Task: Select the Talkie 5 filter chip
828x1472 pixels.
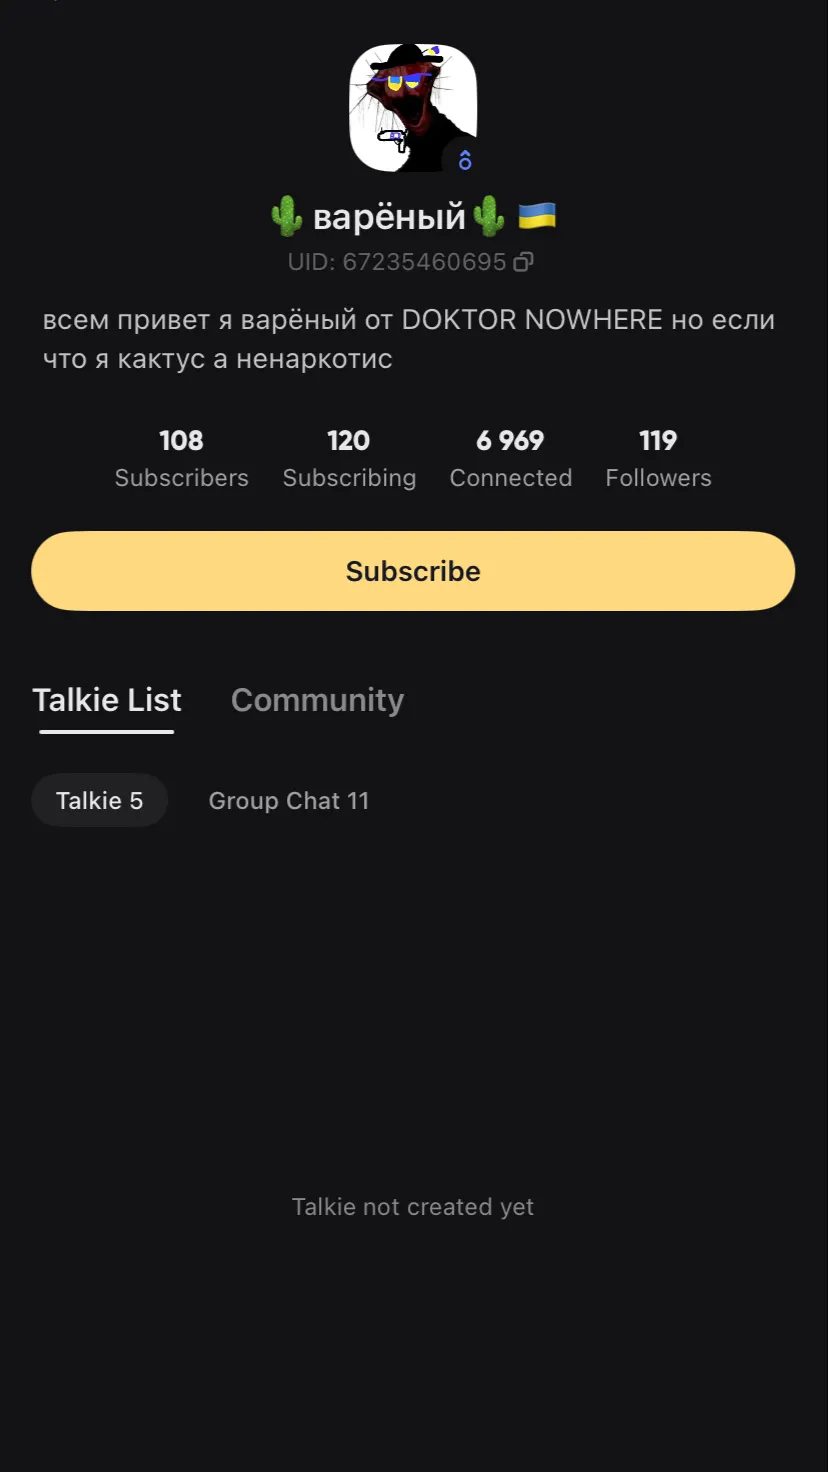Action: 99,801
